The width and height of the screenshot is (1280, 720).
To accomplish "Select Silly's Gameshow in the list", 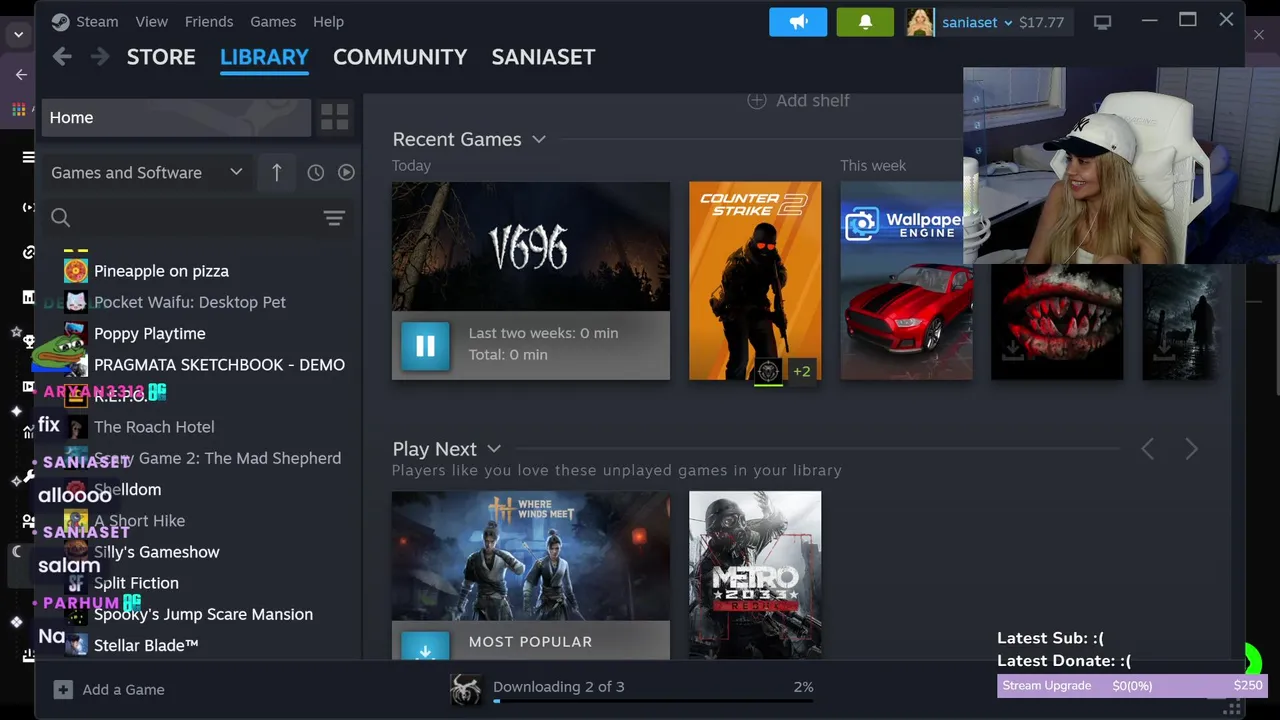I will click(156, 552).
